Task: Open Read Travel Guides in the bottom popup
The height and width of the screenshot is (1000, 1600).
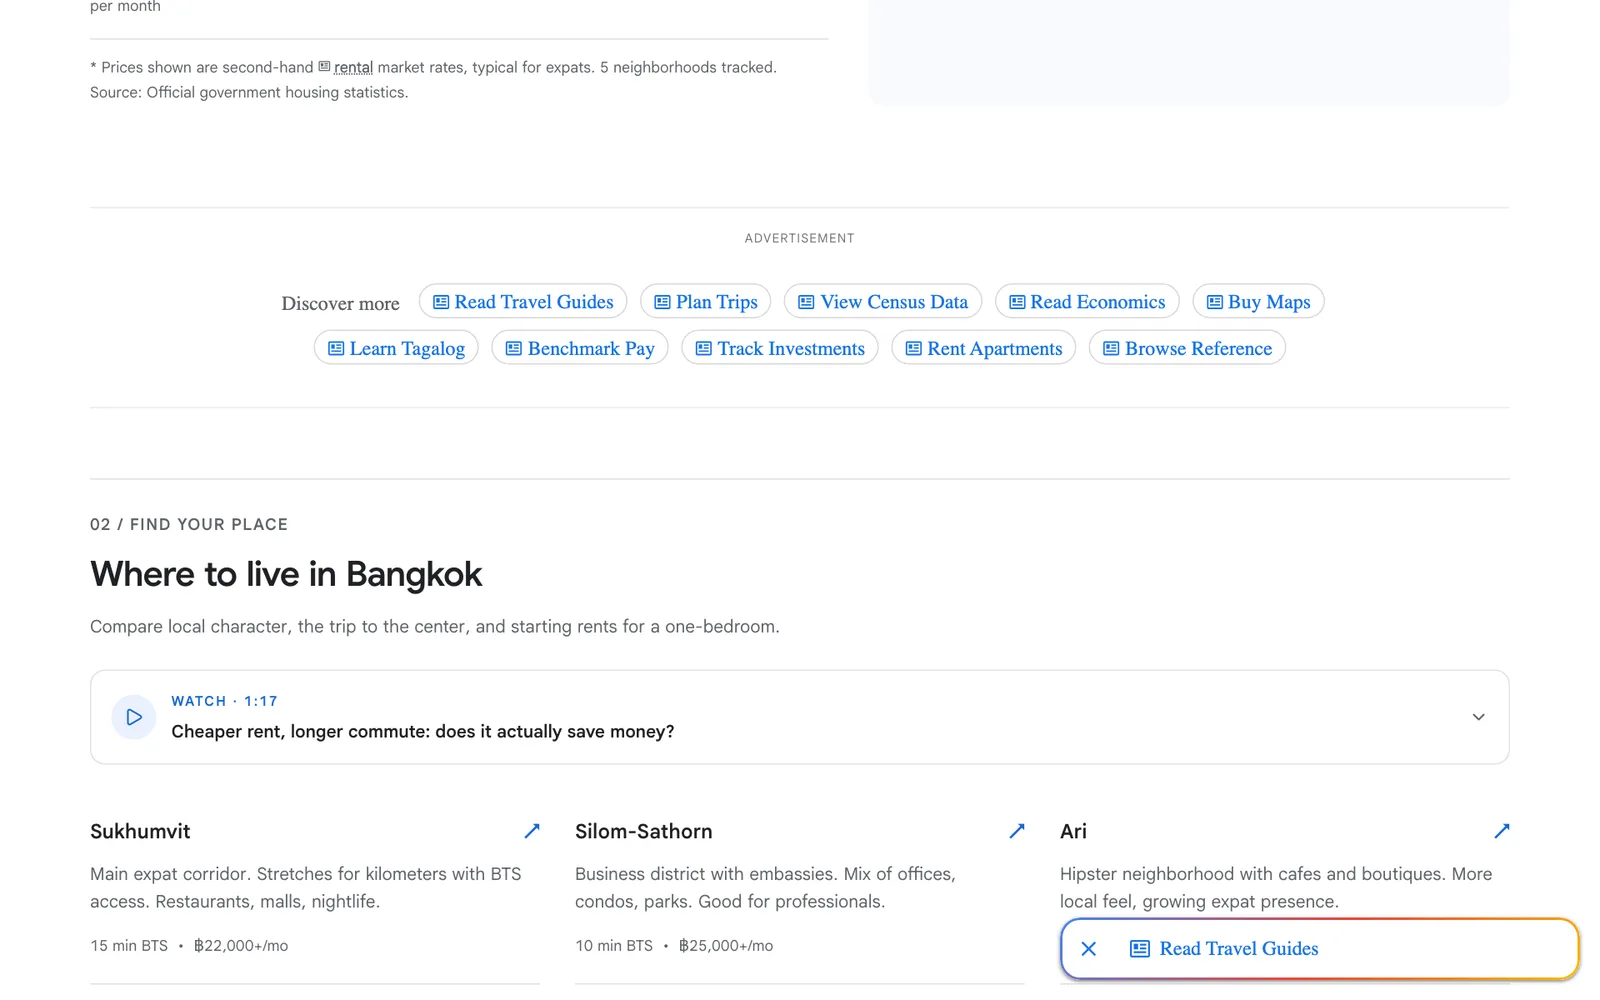Action: click(x=1224, y=949)
